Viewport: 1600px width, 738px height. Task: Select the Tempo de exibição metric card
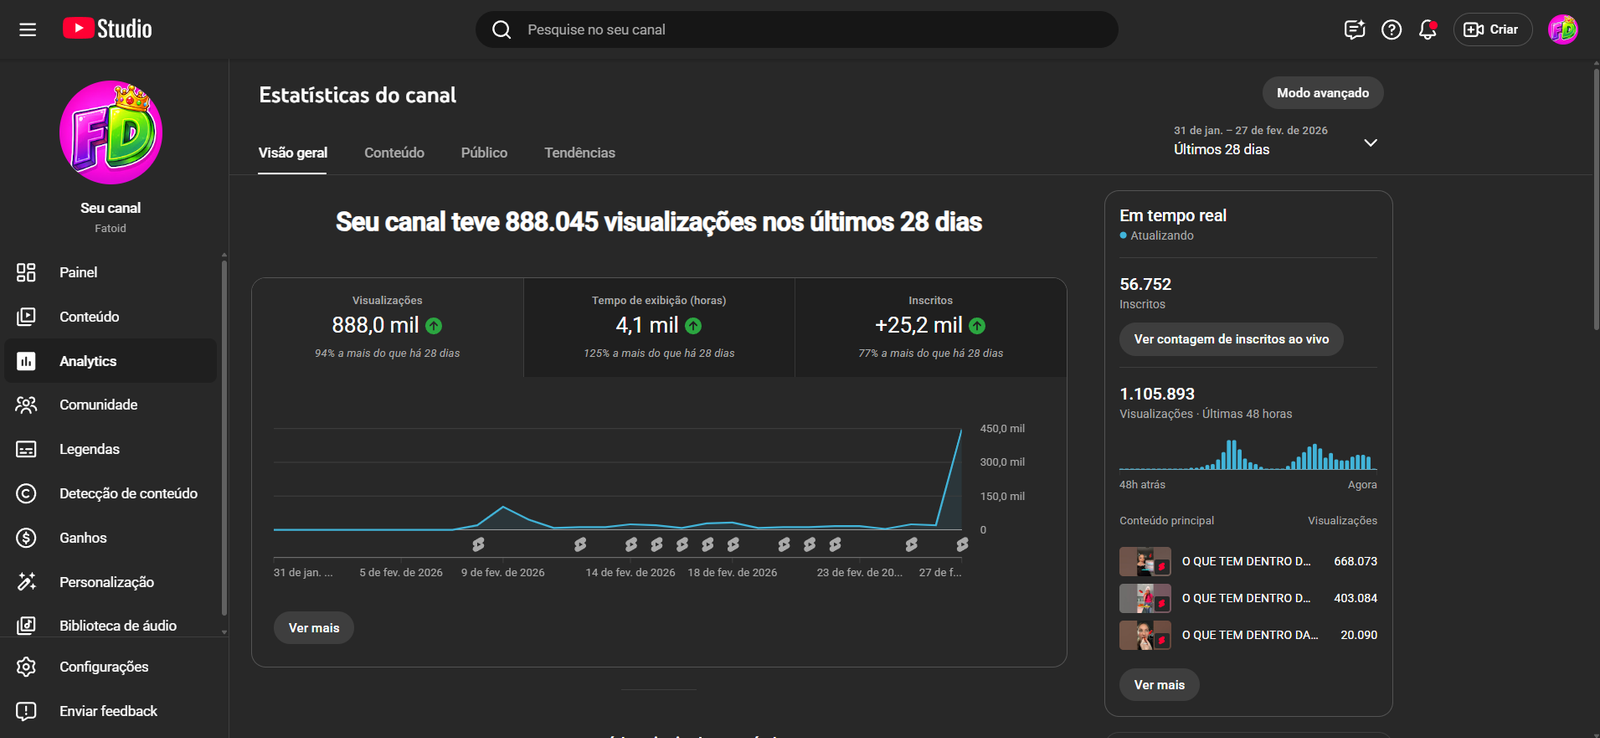[x=659, y=327]
